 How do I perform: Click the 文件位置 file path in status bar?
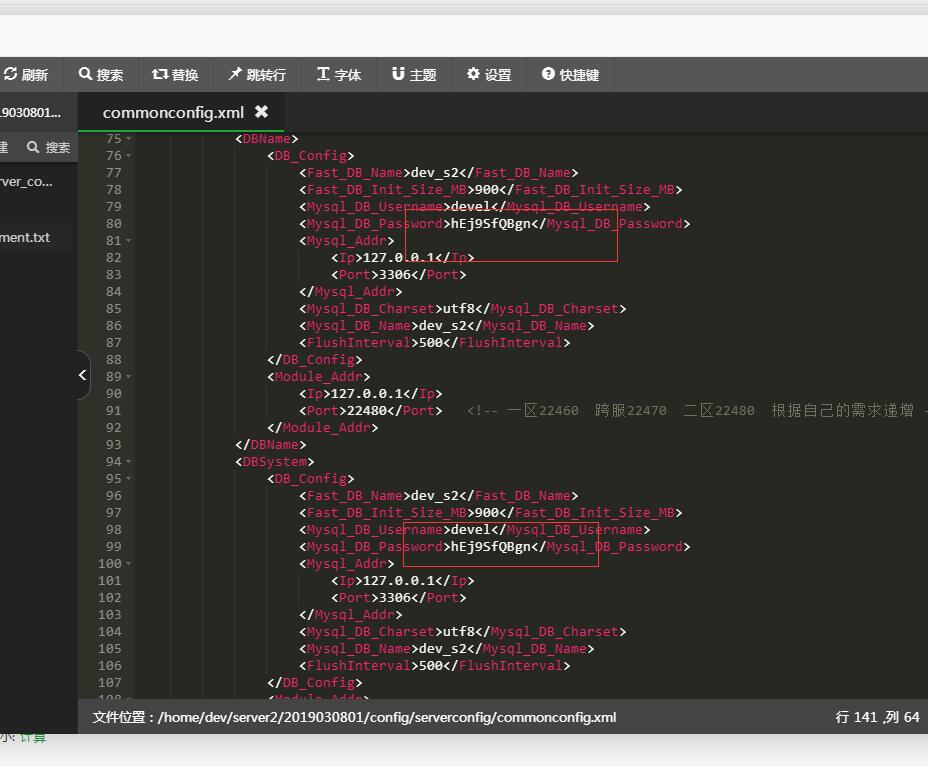point(354,717)
